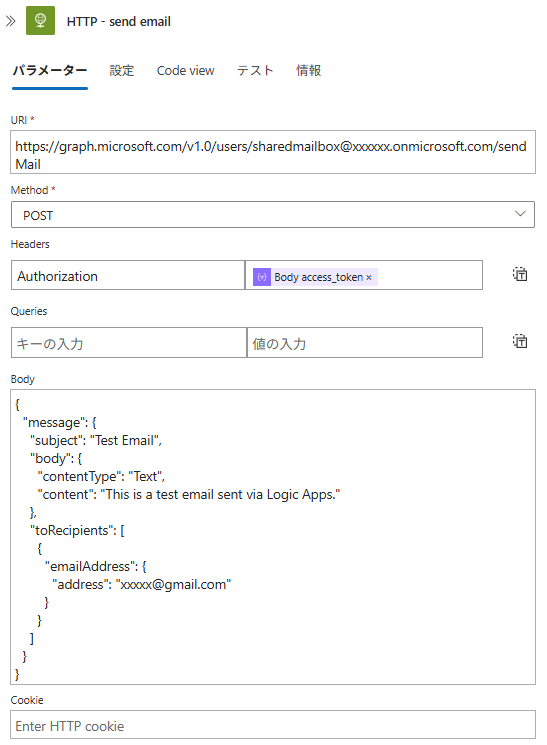Open the 情報 tab
This screenshot has height=745, width=547.
pos(308,70)
